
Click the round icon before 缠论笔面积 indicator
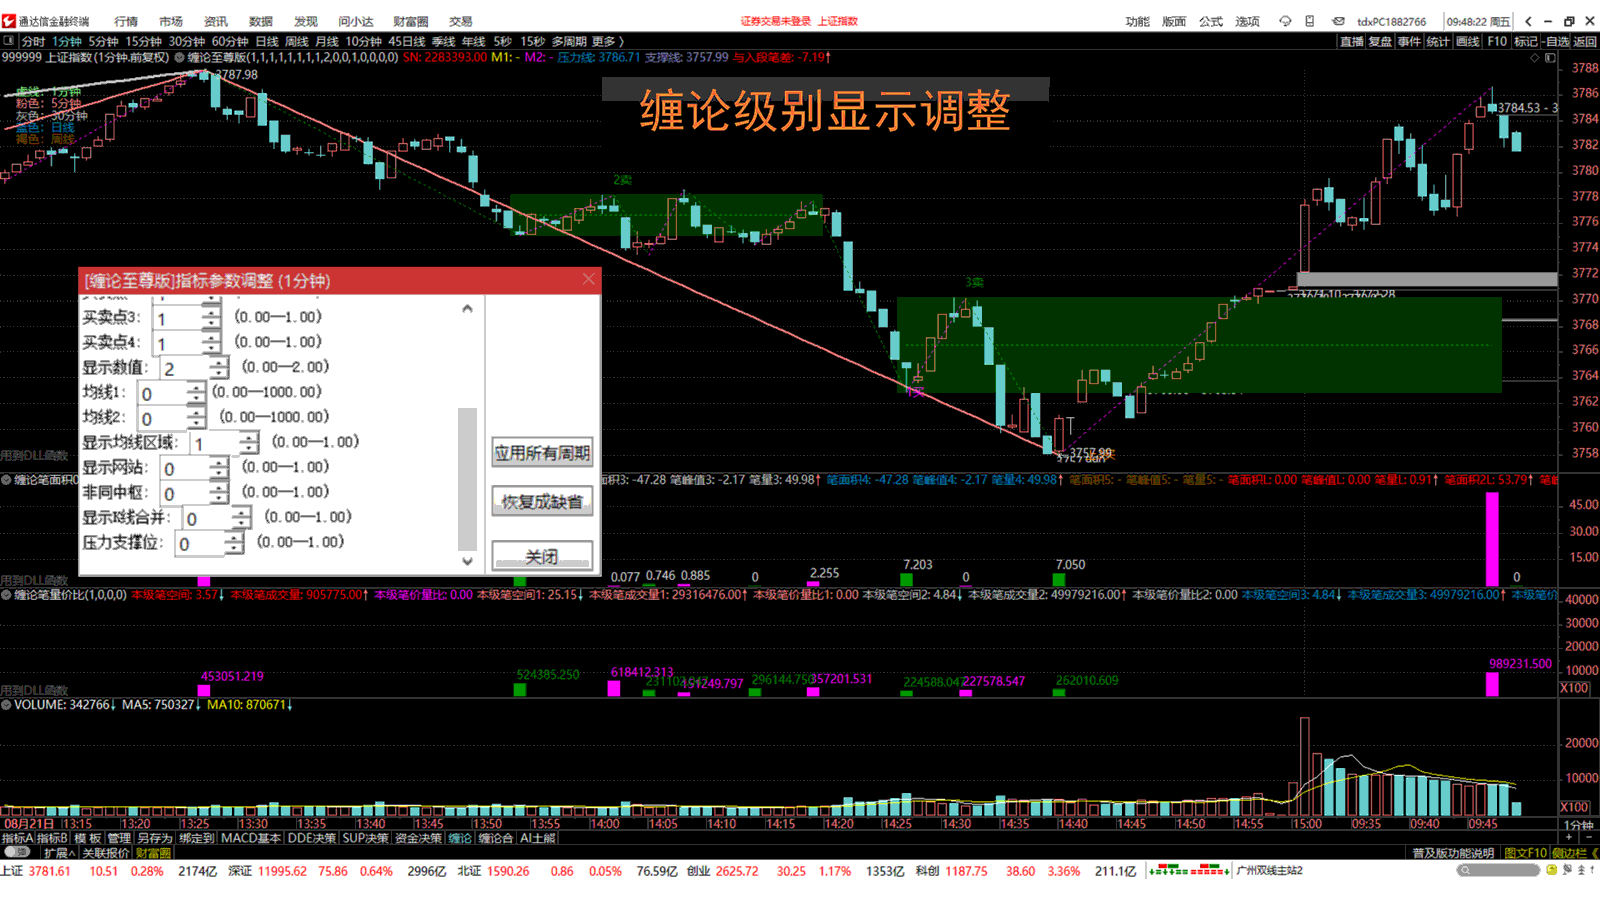(6, 480)
